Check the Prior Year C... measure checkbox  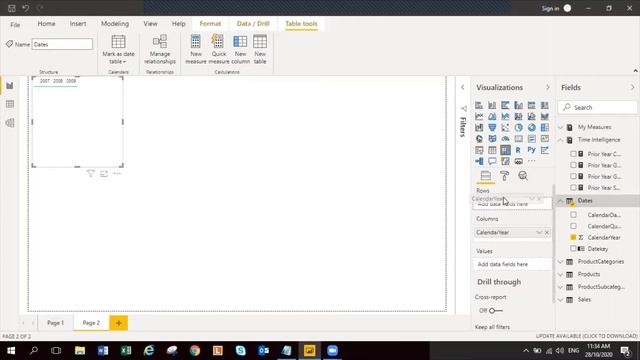pyautogui.click(x=573, y=154)
